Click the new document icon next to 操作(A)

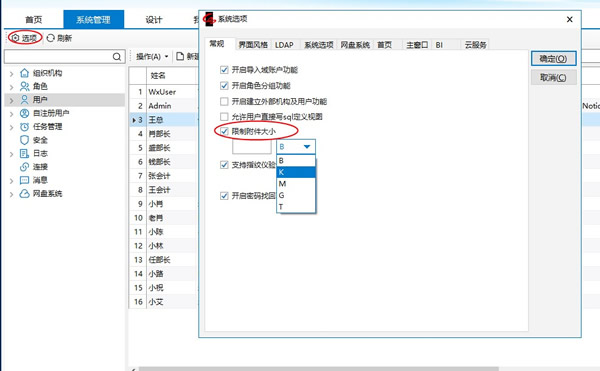(180, 57)
